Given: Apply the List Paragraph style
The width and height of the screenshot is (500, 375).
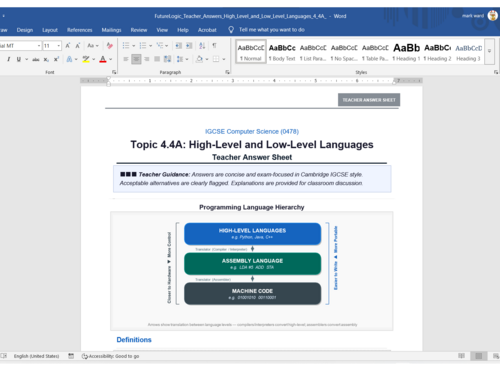Looking at the screenshot, I should click(x=313, y=52).
